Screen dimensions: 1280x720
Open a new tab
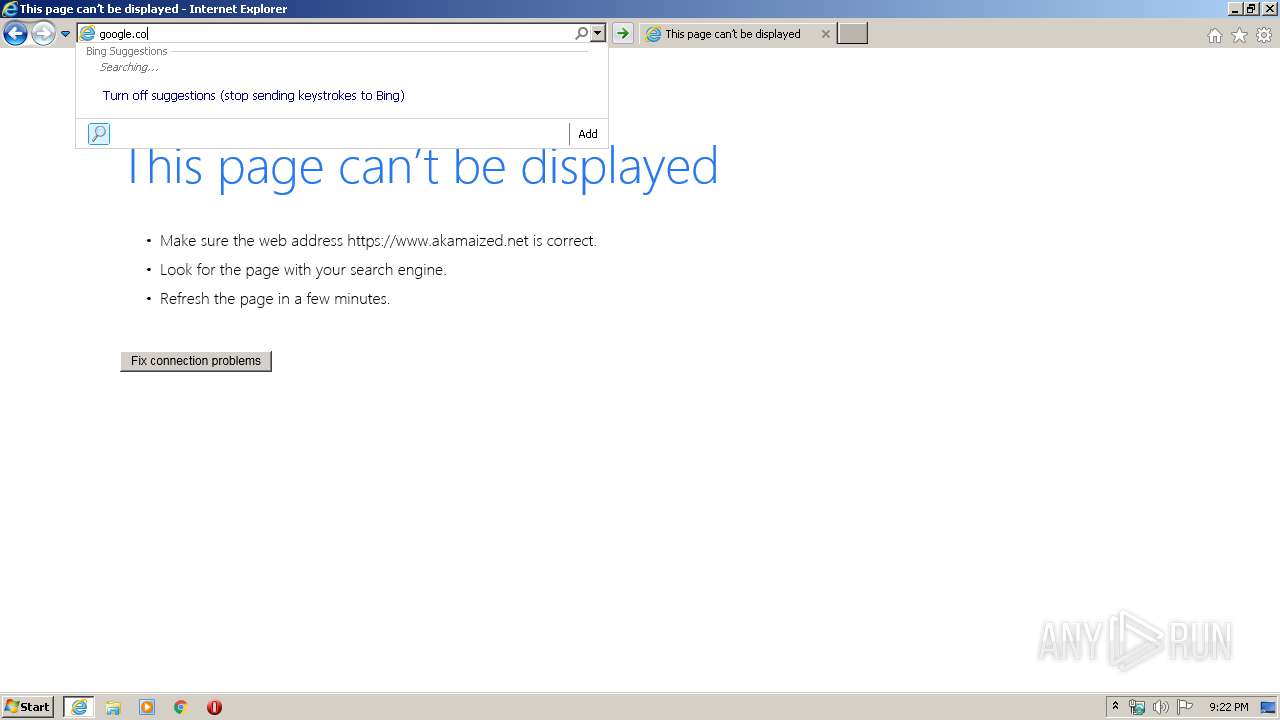click(852, 34)
